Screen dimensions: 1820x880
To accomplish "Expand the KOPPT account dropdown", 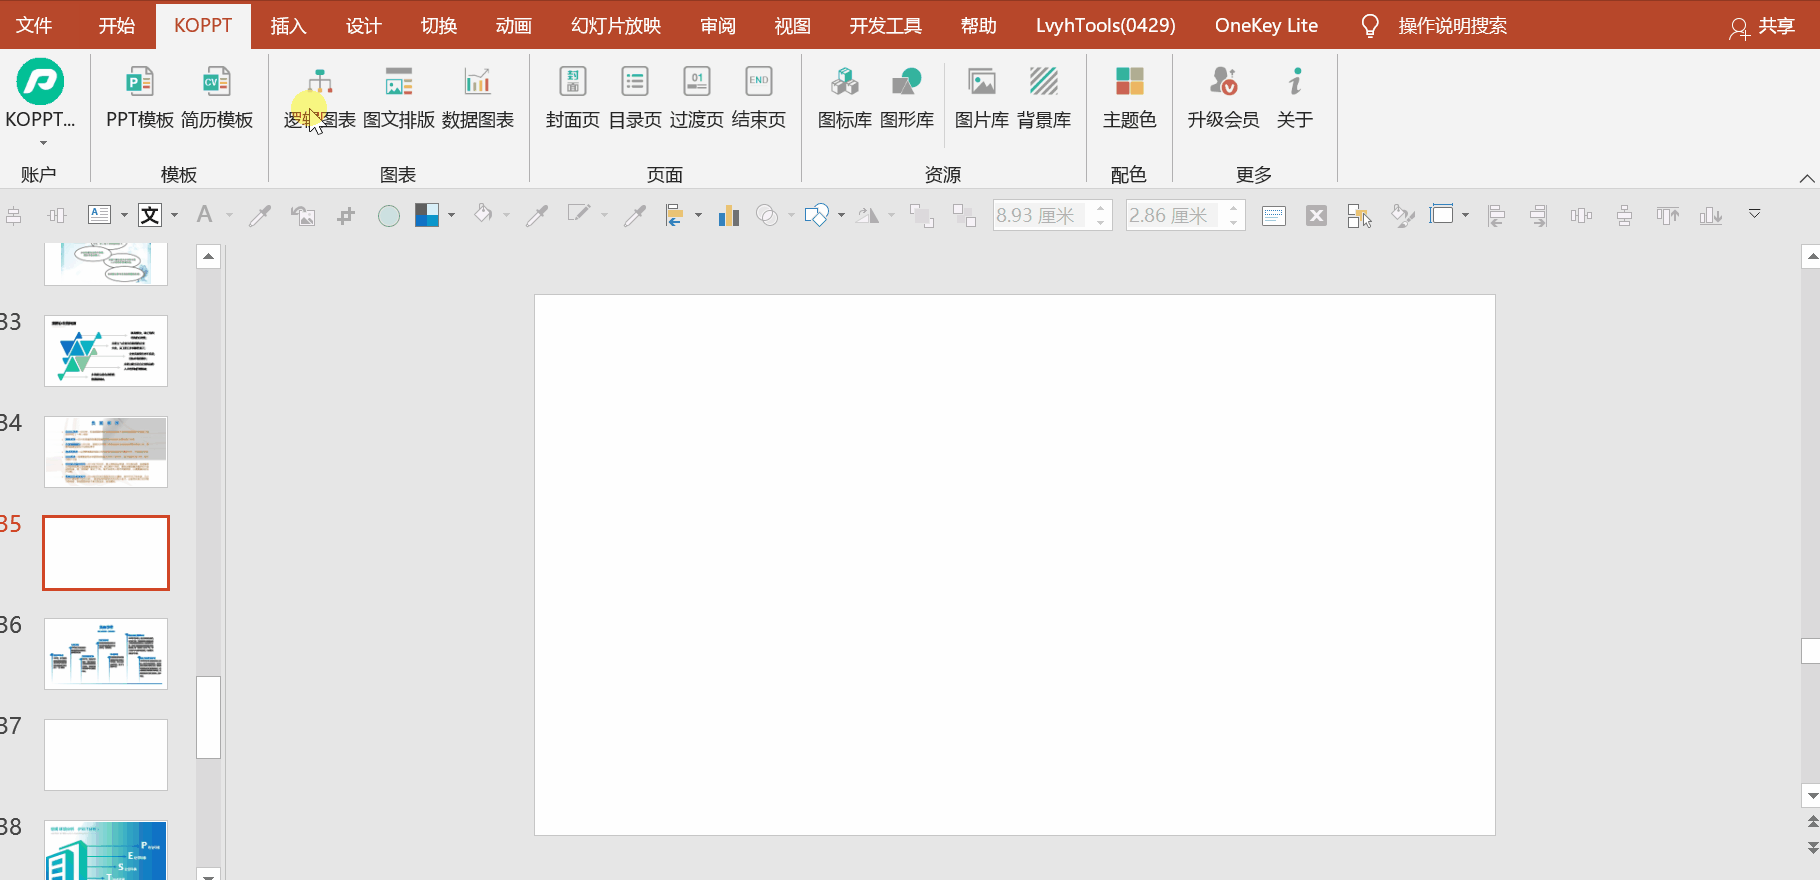I will 41,142.
